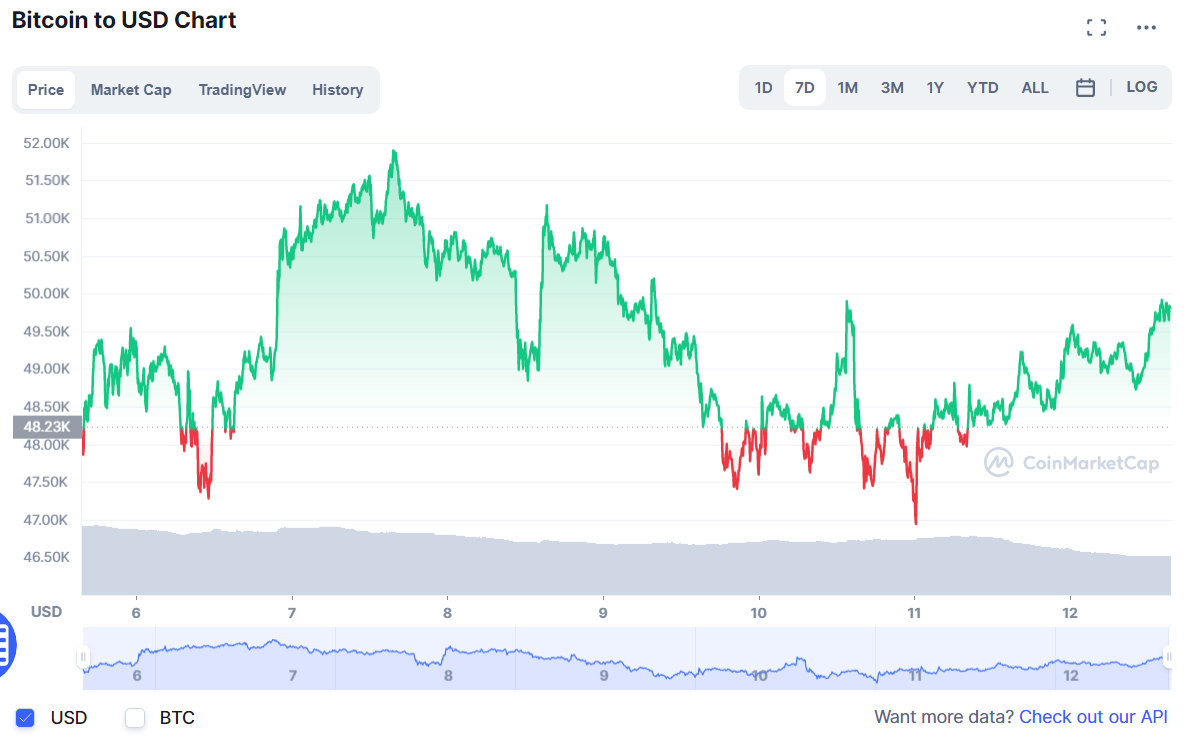Open the date range calendar picker
This screenshot has width=1190, height=754.
[1086, 87]
